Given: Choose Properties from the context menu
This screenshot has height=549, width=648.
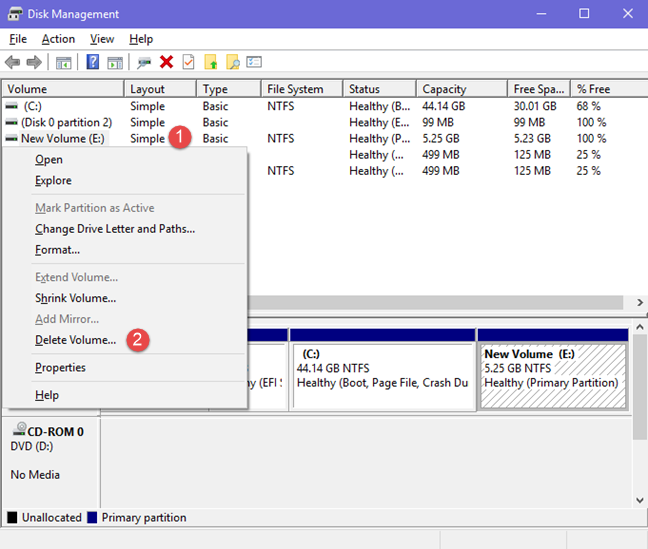Looking at the screenshot, I should point(126,368).
